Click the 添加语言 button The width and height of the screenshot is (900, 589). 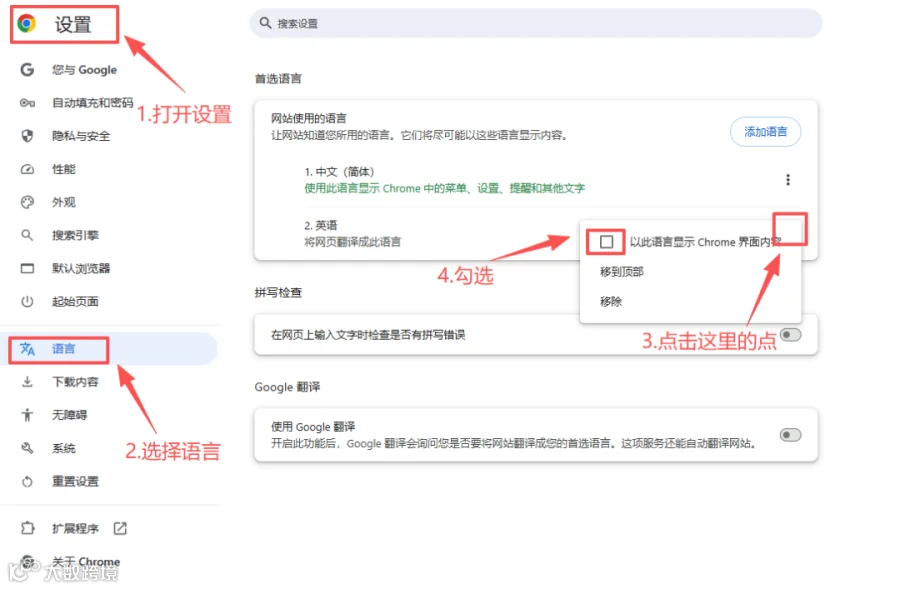[766, 132]
